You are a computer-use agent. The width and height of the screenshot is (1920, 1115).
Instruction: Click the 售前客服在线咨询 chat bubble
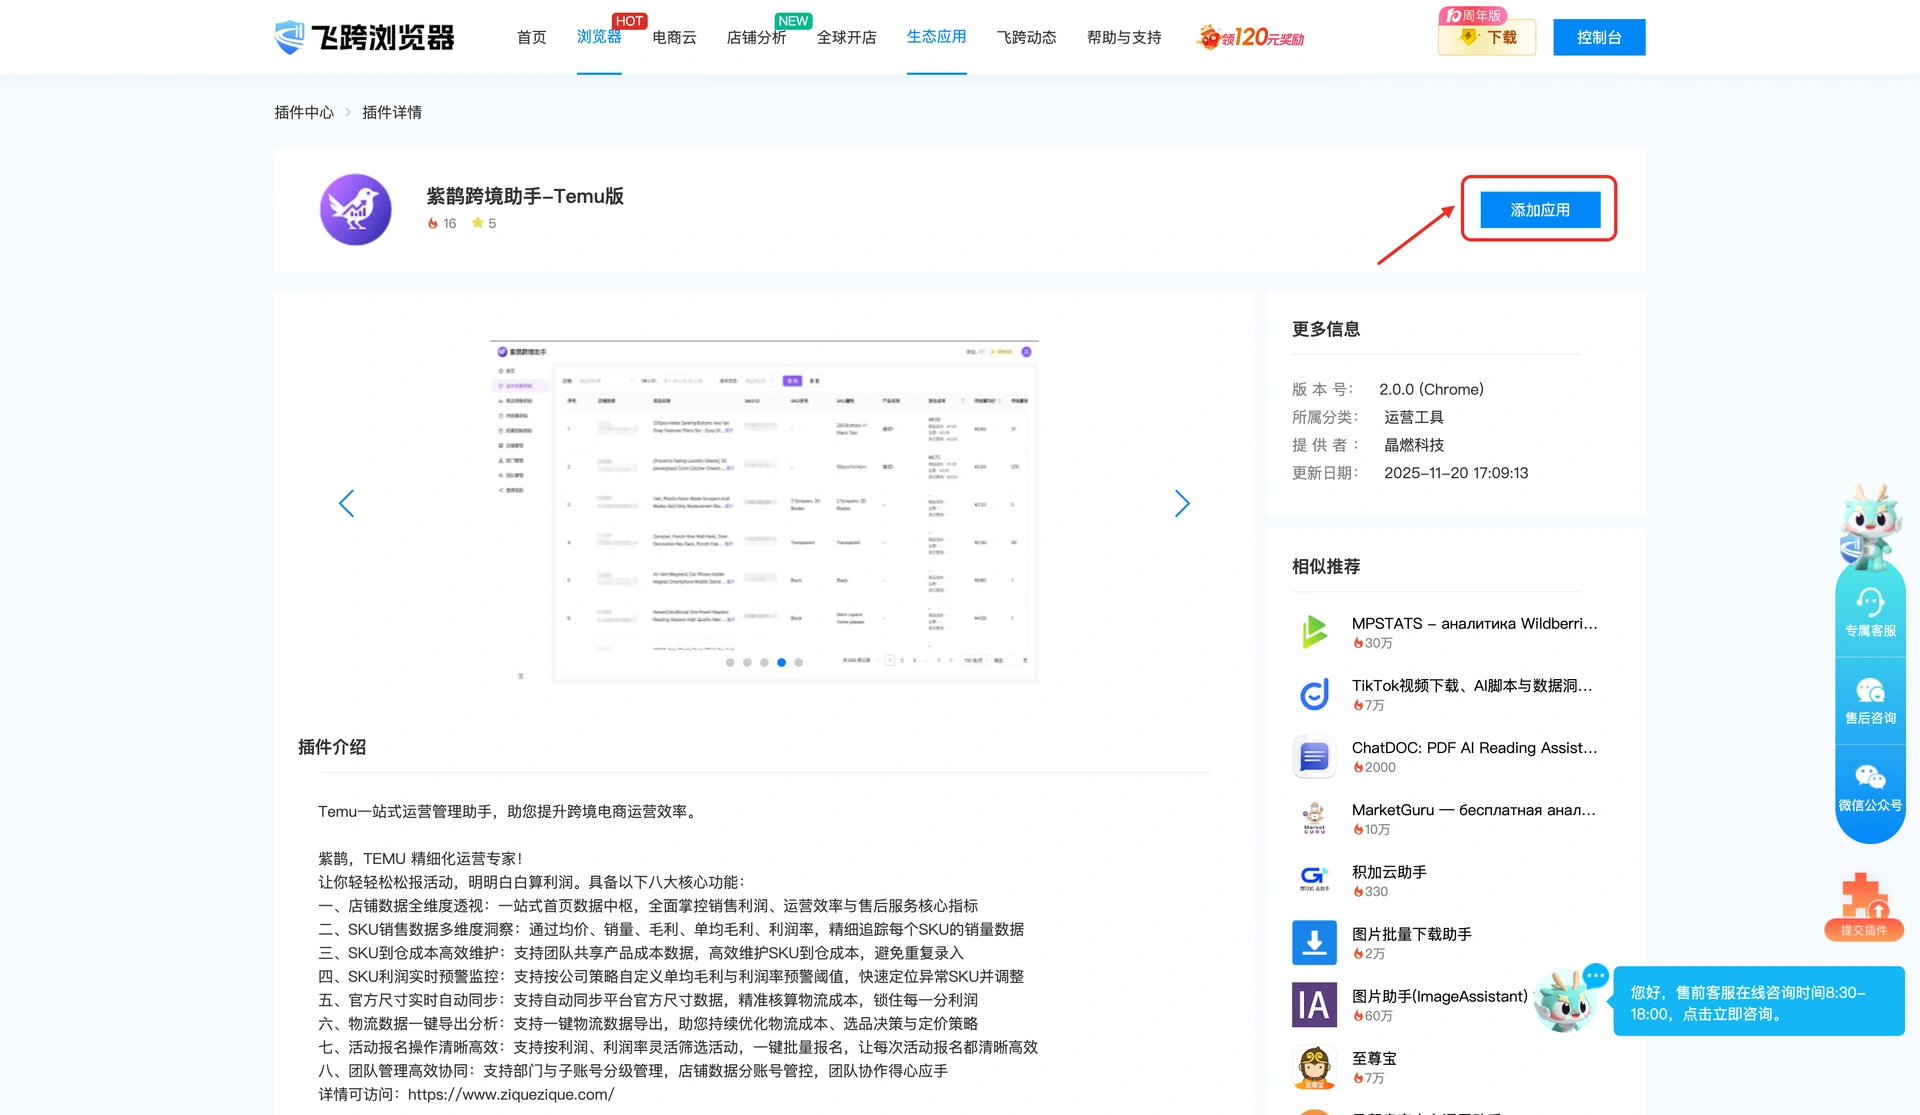tap(1758, 1002)
